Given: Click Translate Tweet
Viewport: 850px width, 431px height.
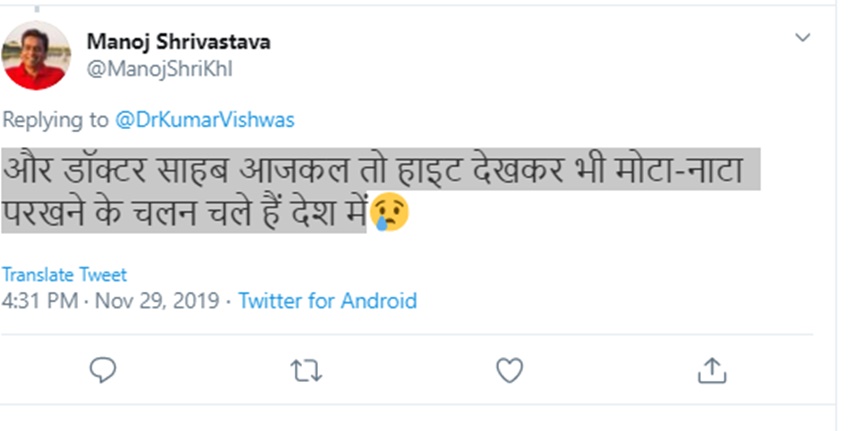Looking at the screenshot, I should [64, 274].
